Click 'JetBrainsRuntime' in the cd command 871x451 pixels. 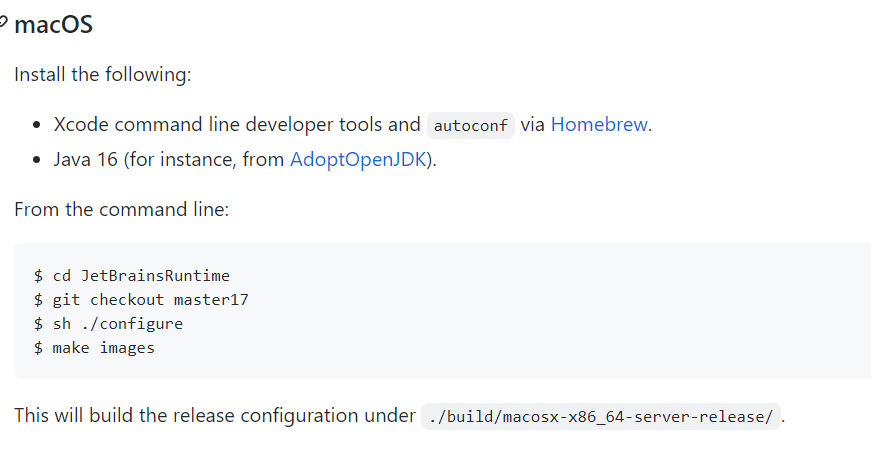point(155,275)
